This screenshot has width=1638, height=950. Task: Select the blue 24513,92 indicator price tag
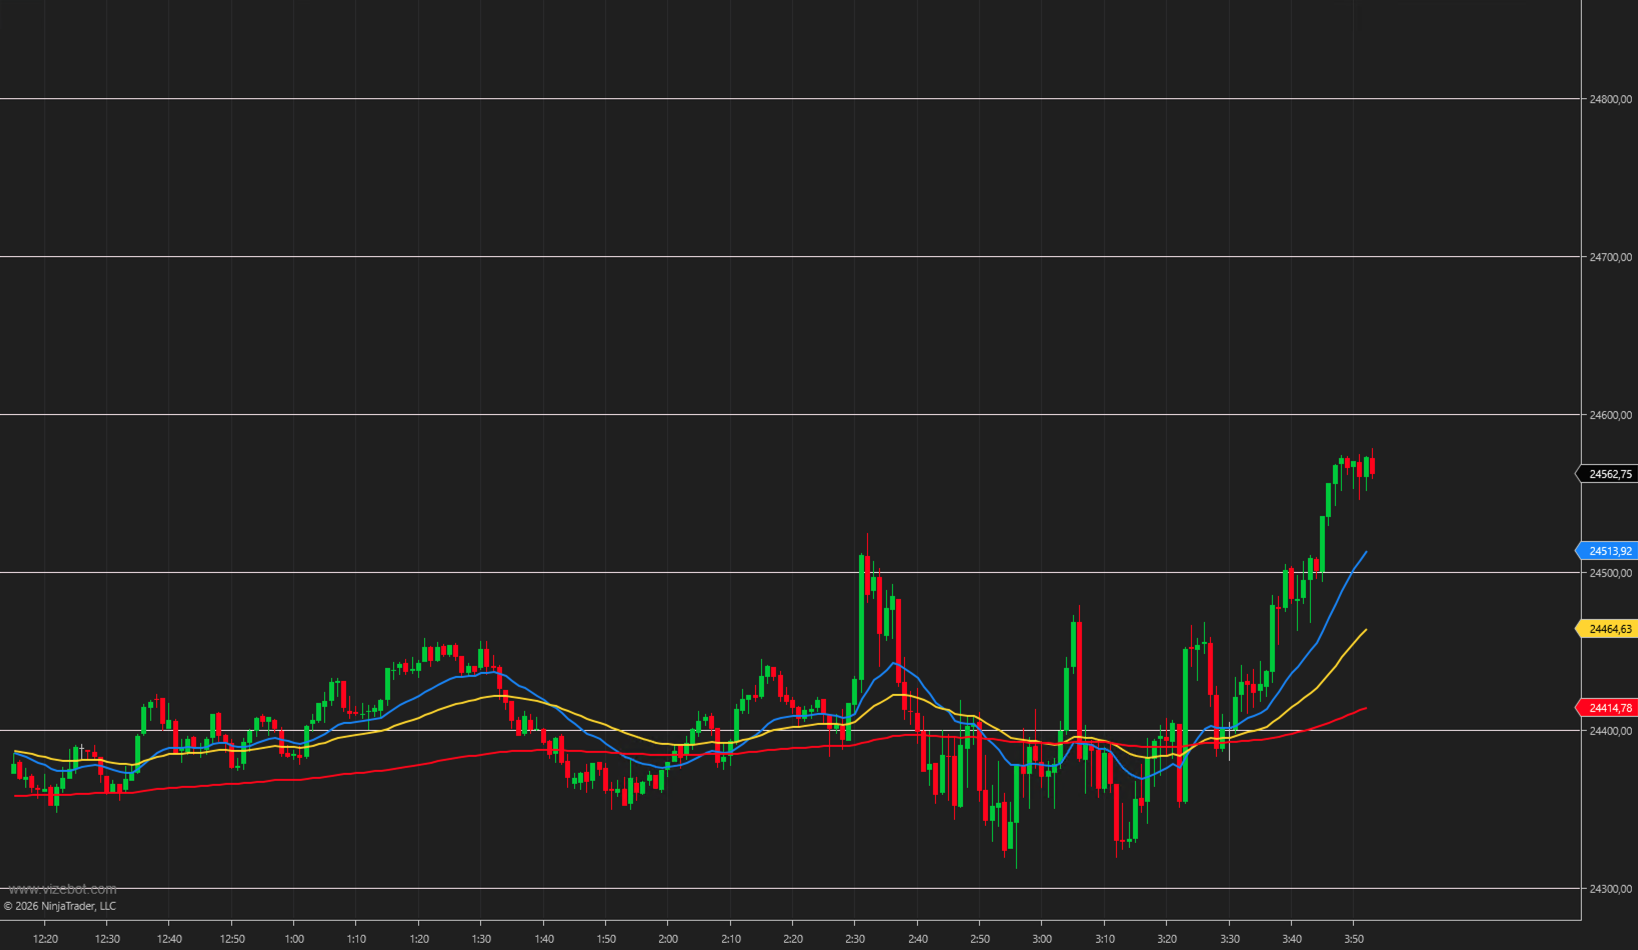tap(1610, 550)
